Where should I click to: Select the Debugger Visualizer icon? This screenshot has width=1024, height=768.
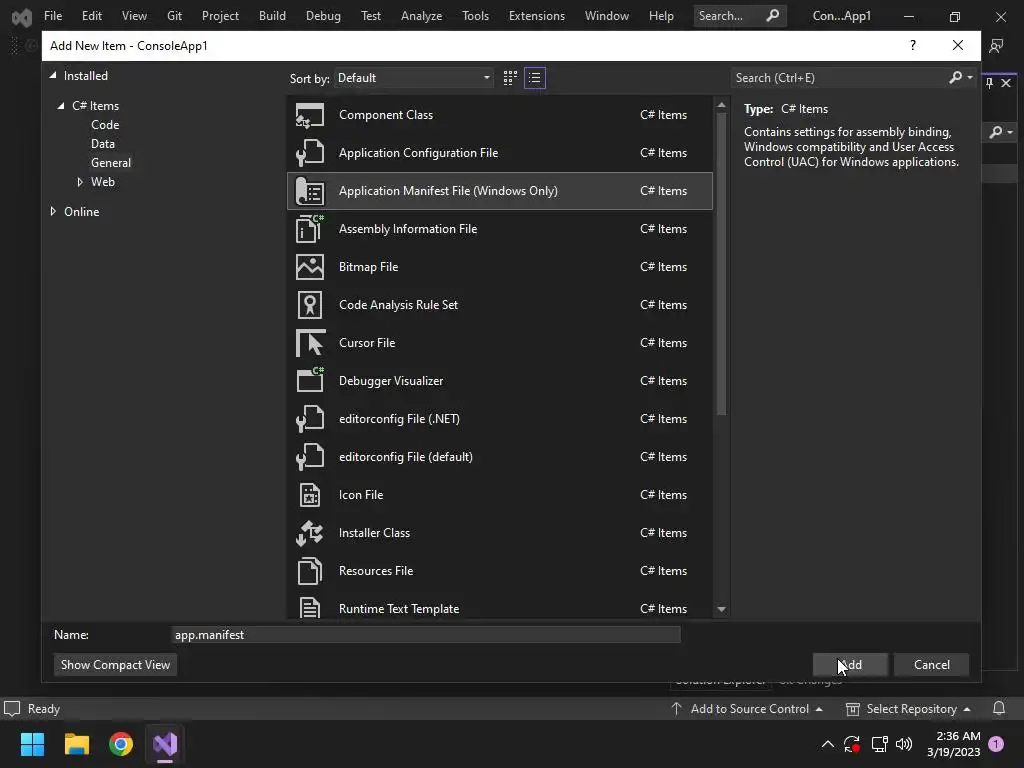(x=310, y=381)
